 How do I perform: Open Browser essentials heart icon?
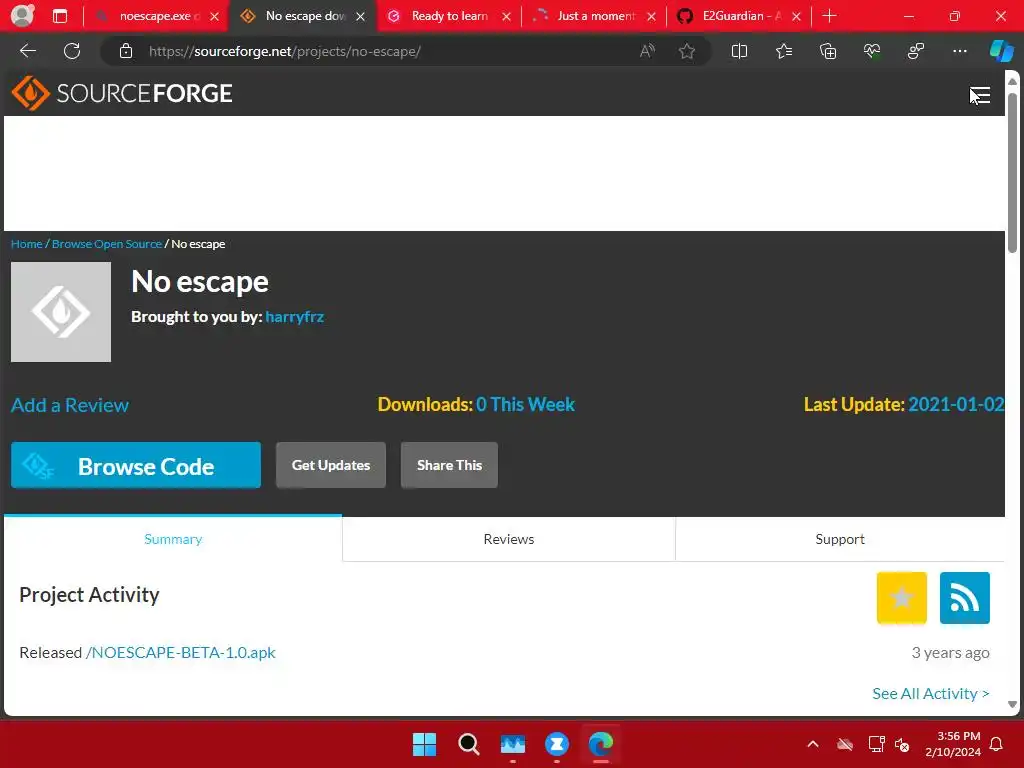(872, 51)
